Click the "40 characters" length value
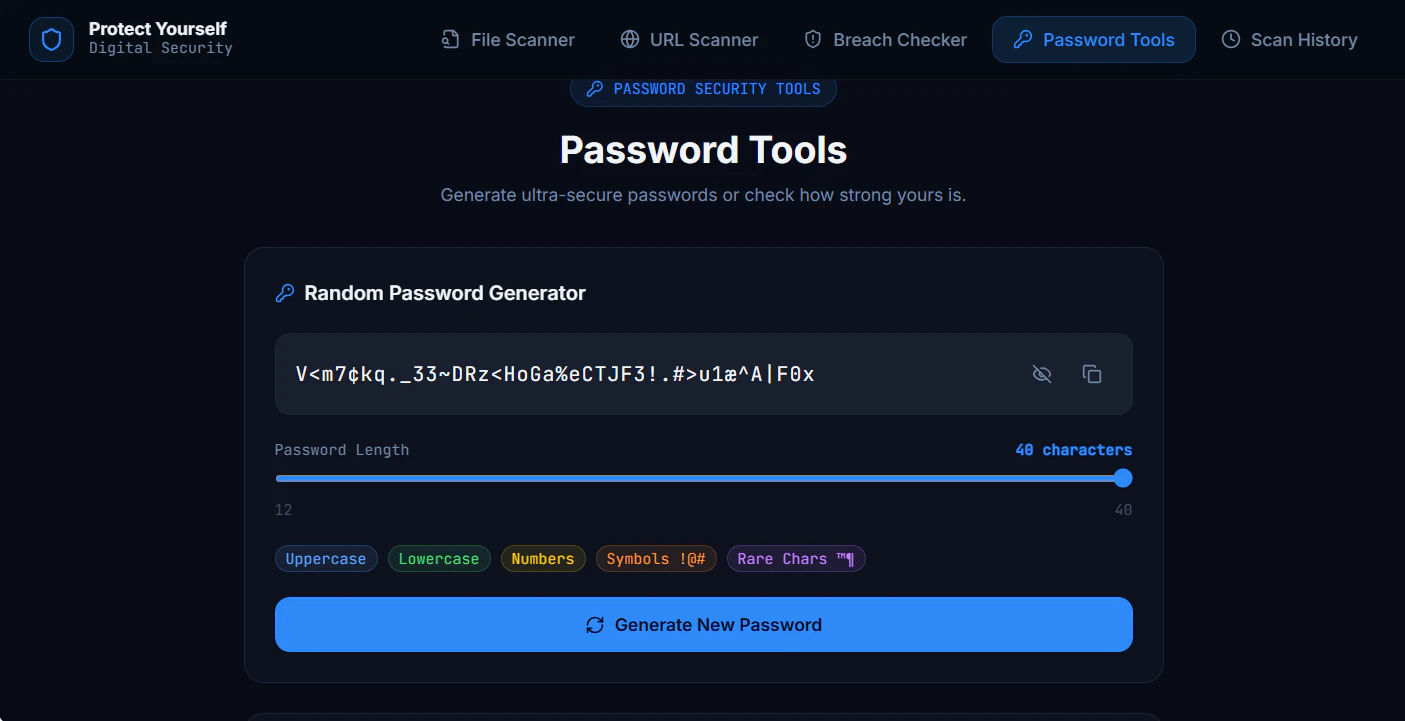This screenshot has height=721, width=1405. tap(1074, 450)
